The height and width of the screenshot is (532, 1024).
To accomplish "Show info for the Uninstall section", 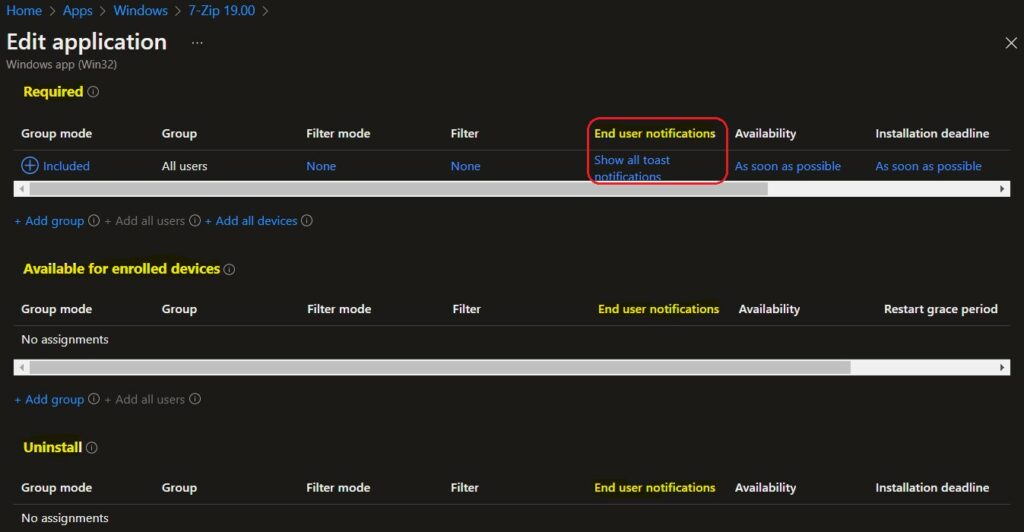I will pos(92,448).
